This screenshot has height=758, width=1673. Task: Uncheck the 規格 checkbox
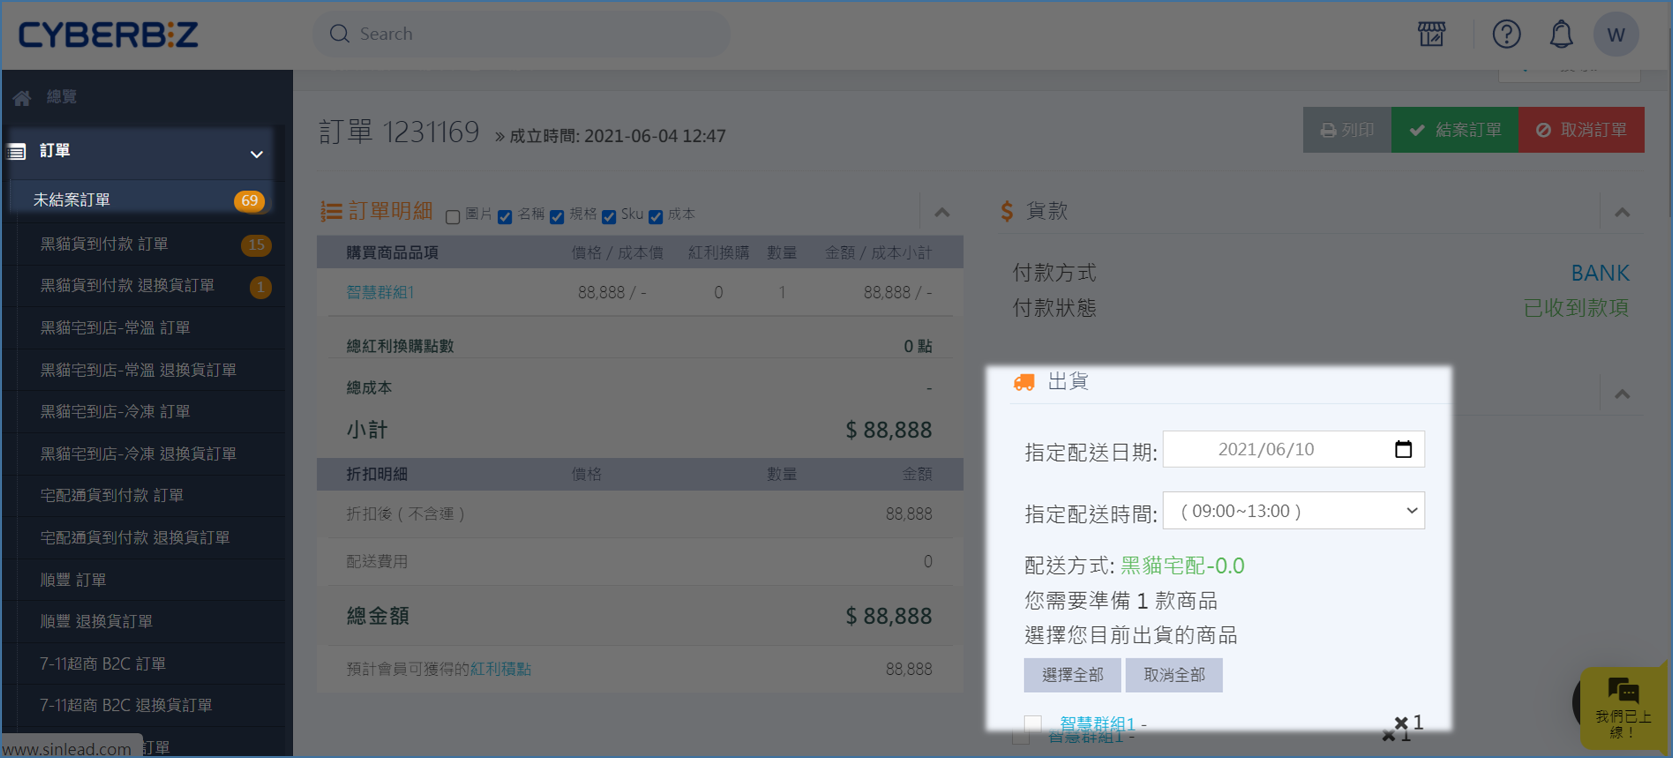point(557,216)
